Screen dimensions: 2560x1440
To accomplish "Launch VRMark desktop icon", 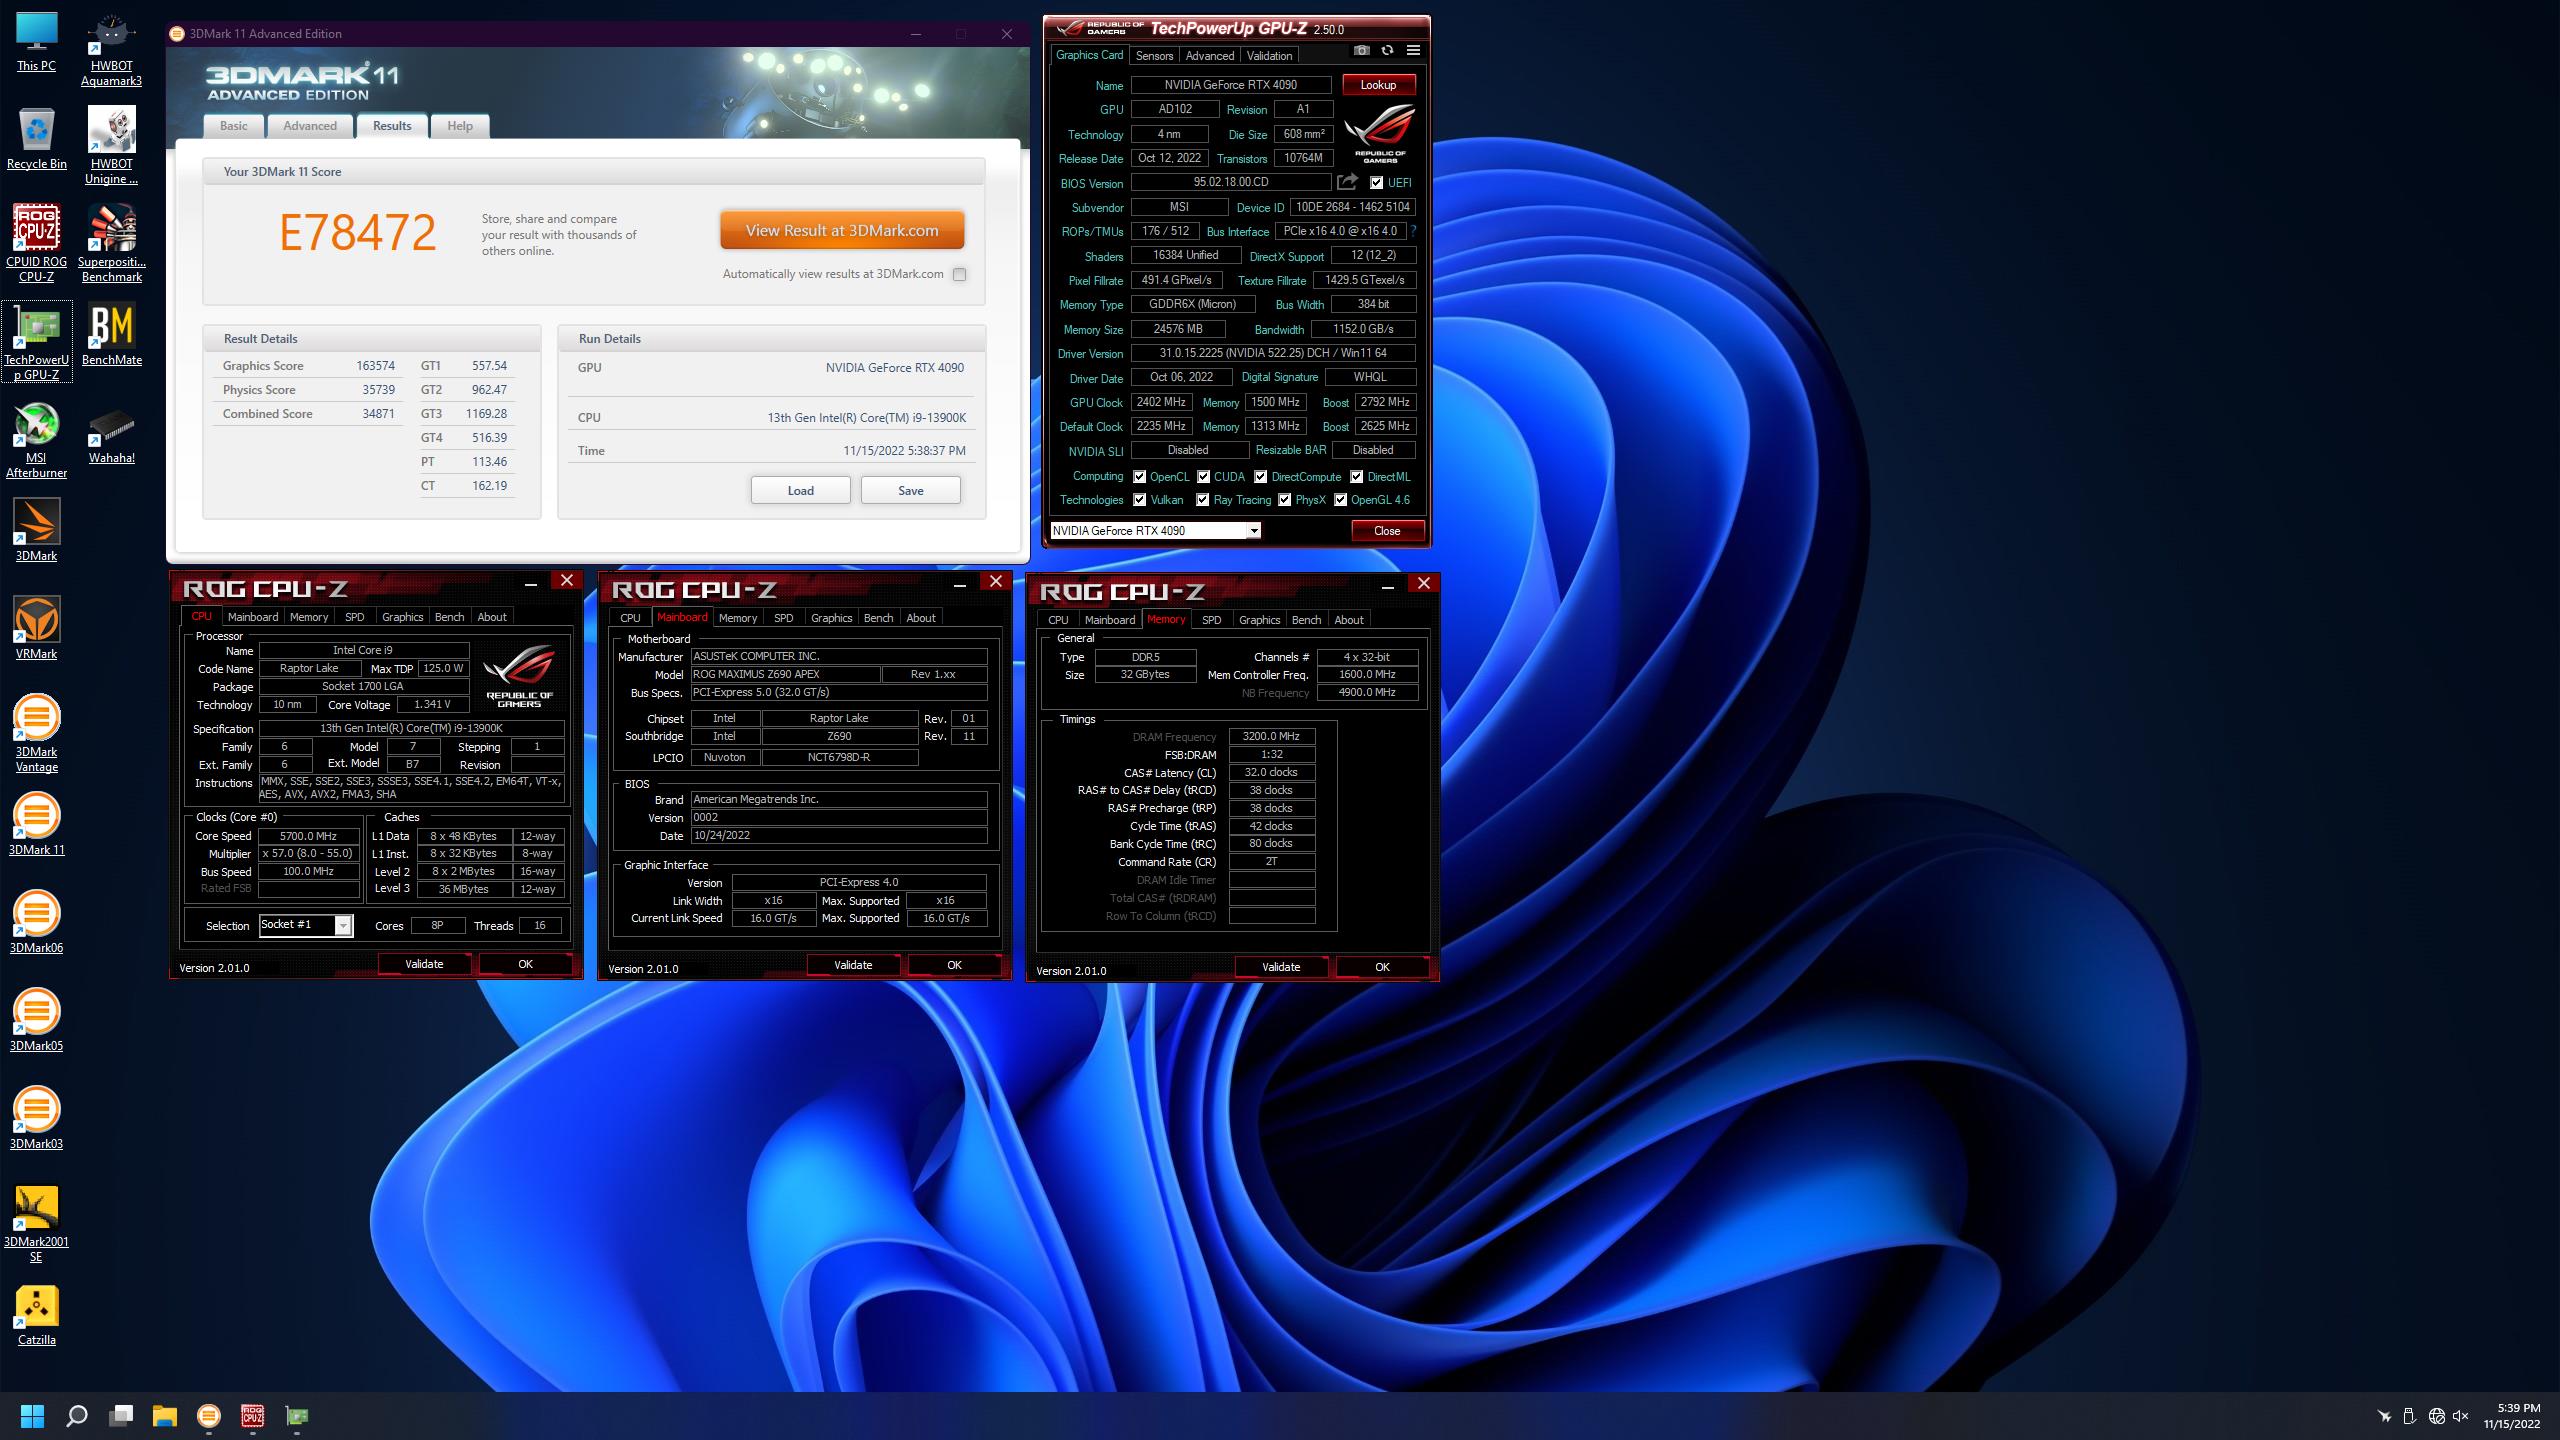I will tap(37, 629).
